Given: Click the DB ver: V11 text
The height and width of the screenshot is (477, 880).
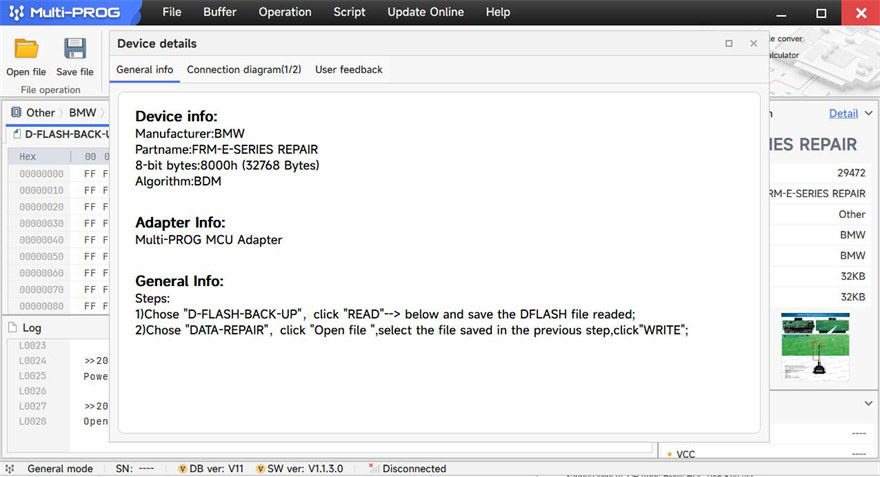Looking at the screenshot, I should tap(216, 469).
